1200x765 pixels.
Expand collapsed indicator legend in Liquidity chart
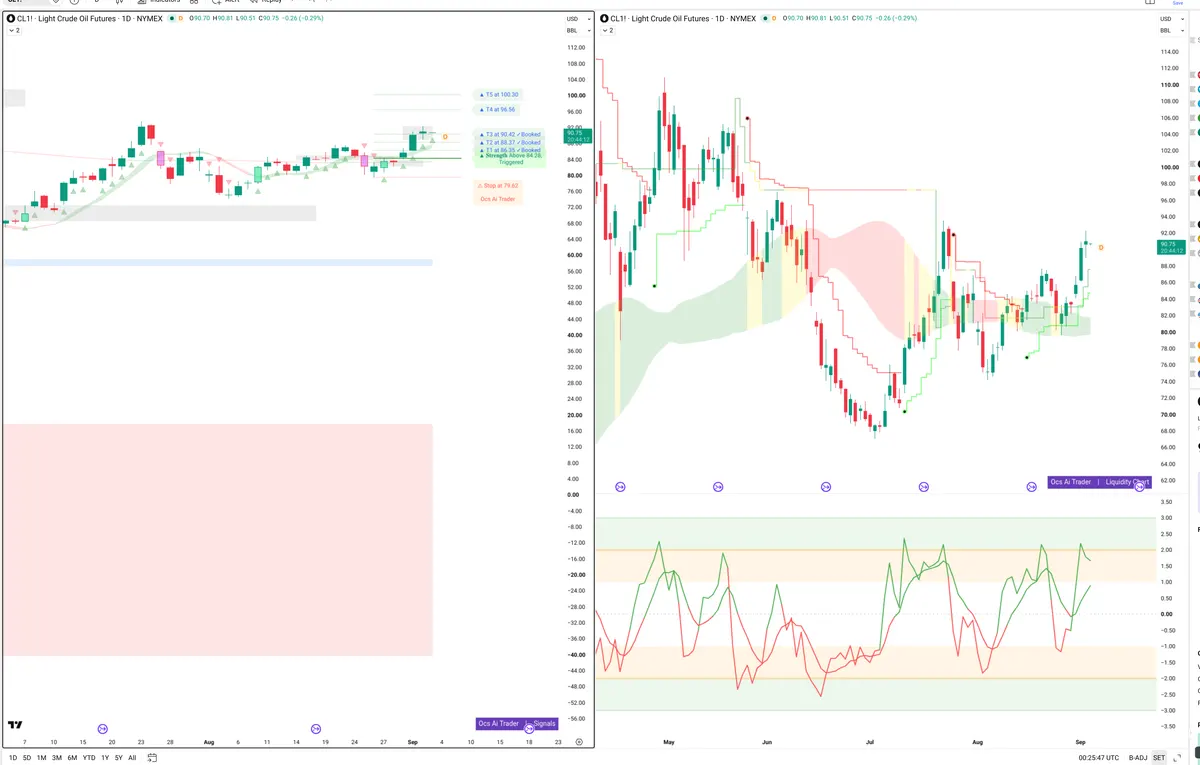(608, 31)
